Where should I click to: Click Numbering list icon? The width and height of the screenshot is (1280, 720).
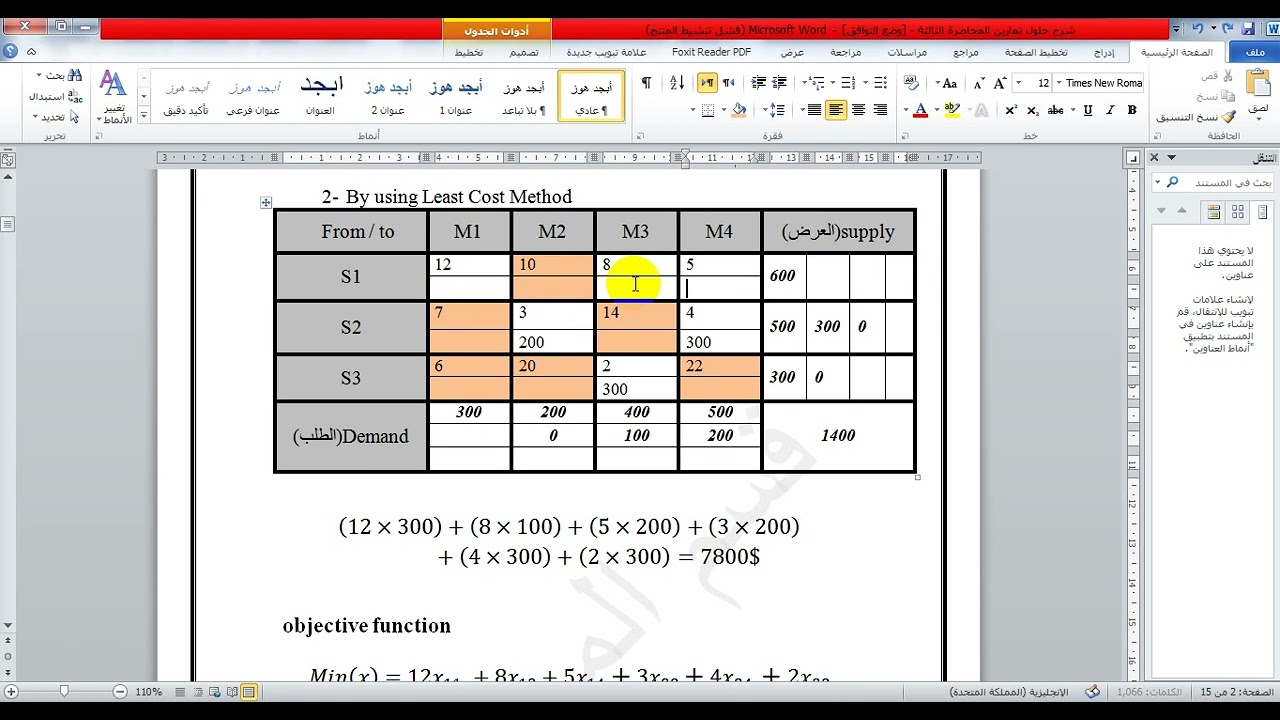(846, 83)
